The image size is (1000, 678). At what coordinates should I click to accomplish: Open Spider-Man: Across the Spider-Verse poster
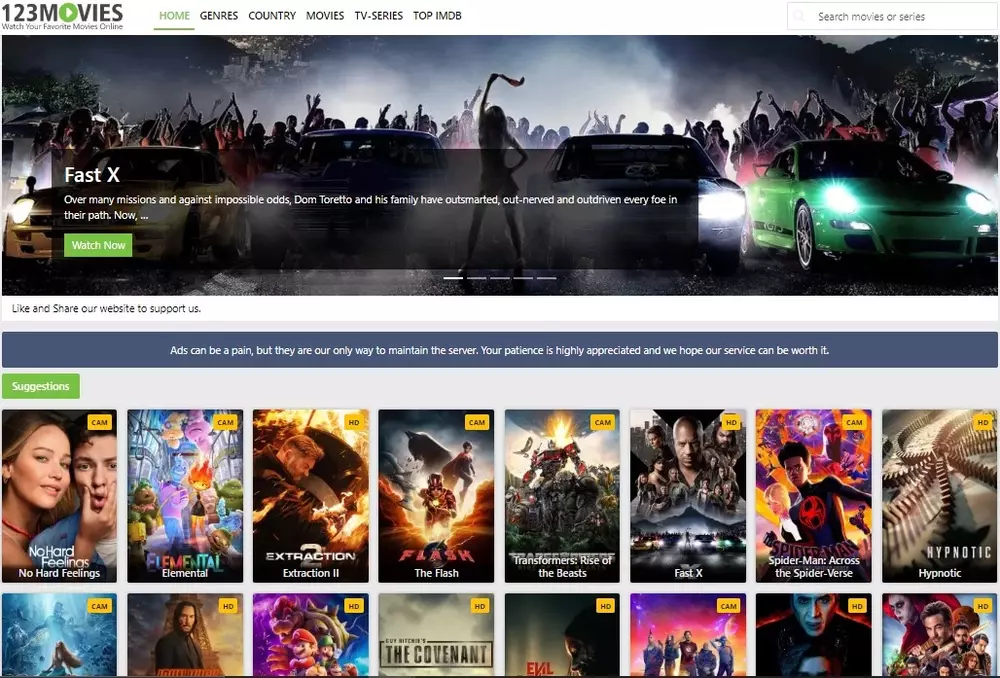814,496
